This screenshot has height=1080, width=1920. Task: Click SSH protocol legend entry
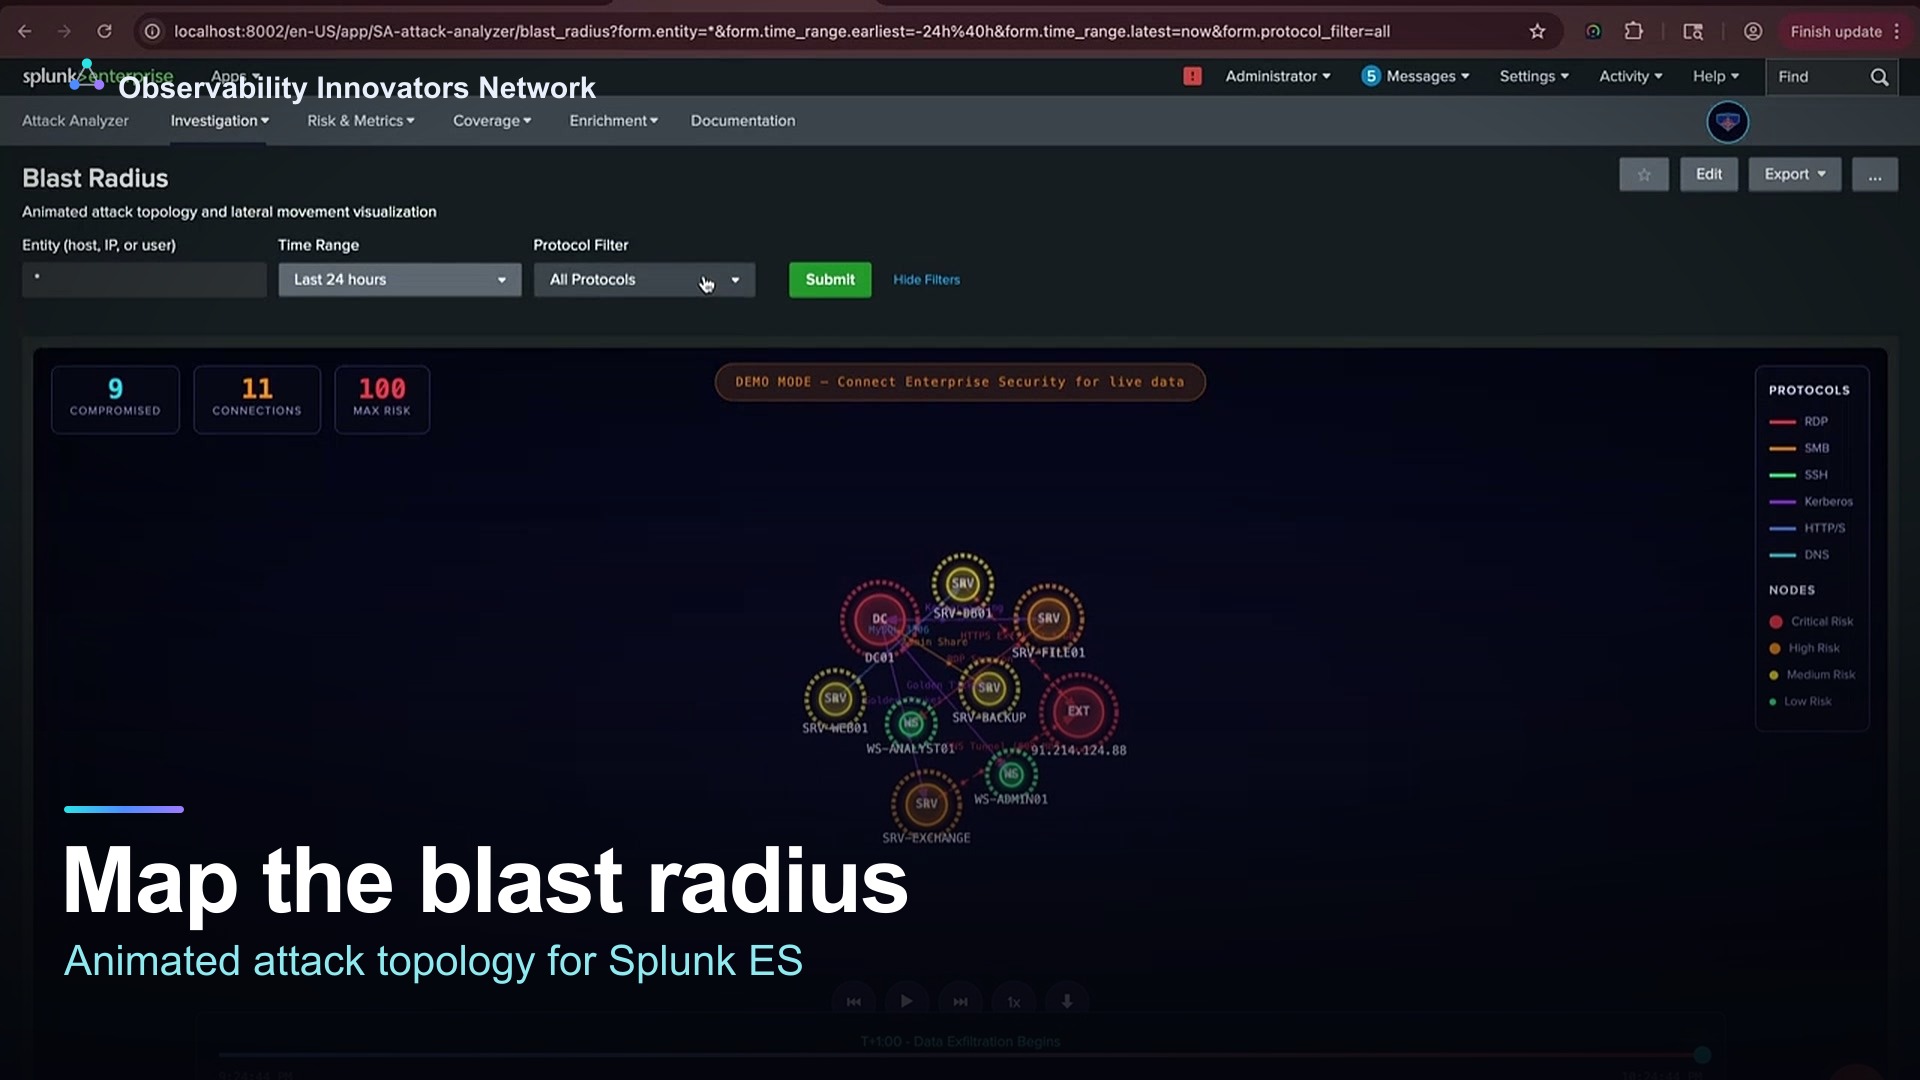coord(1798,475)
